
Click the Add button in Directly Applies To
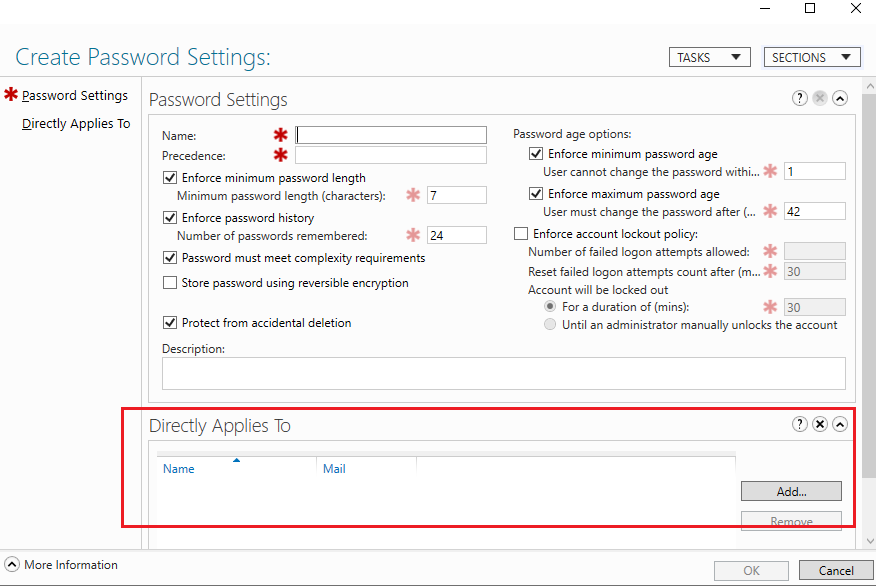pos(791,491)
